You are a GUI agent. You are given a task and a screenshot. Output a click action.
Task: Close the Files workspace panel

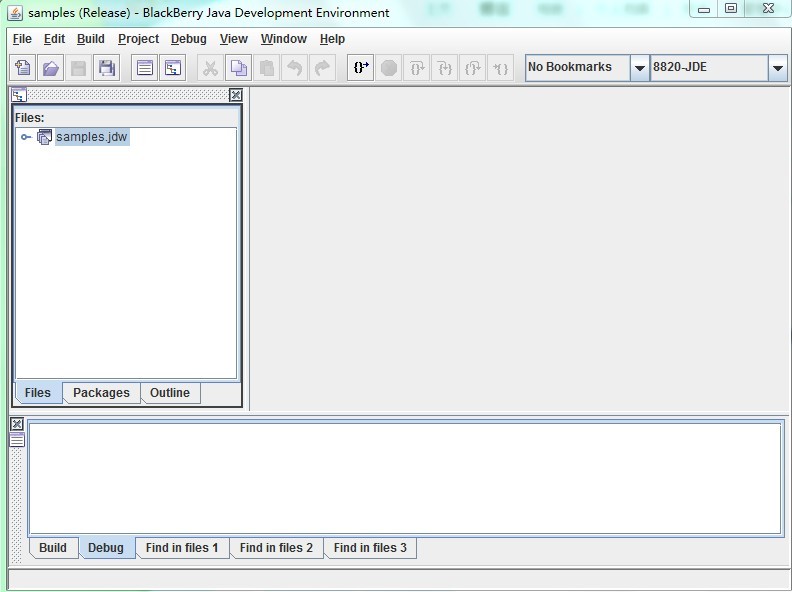point(235,95)
